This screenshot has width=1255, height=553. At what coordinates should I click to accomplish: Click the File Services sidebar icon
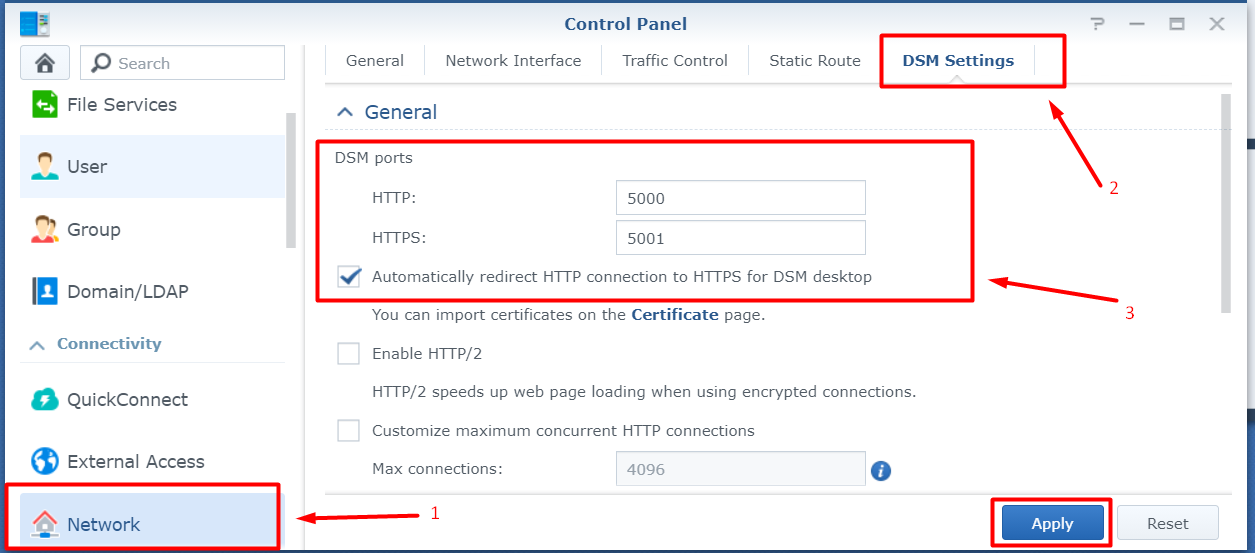(45, 104)
